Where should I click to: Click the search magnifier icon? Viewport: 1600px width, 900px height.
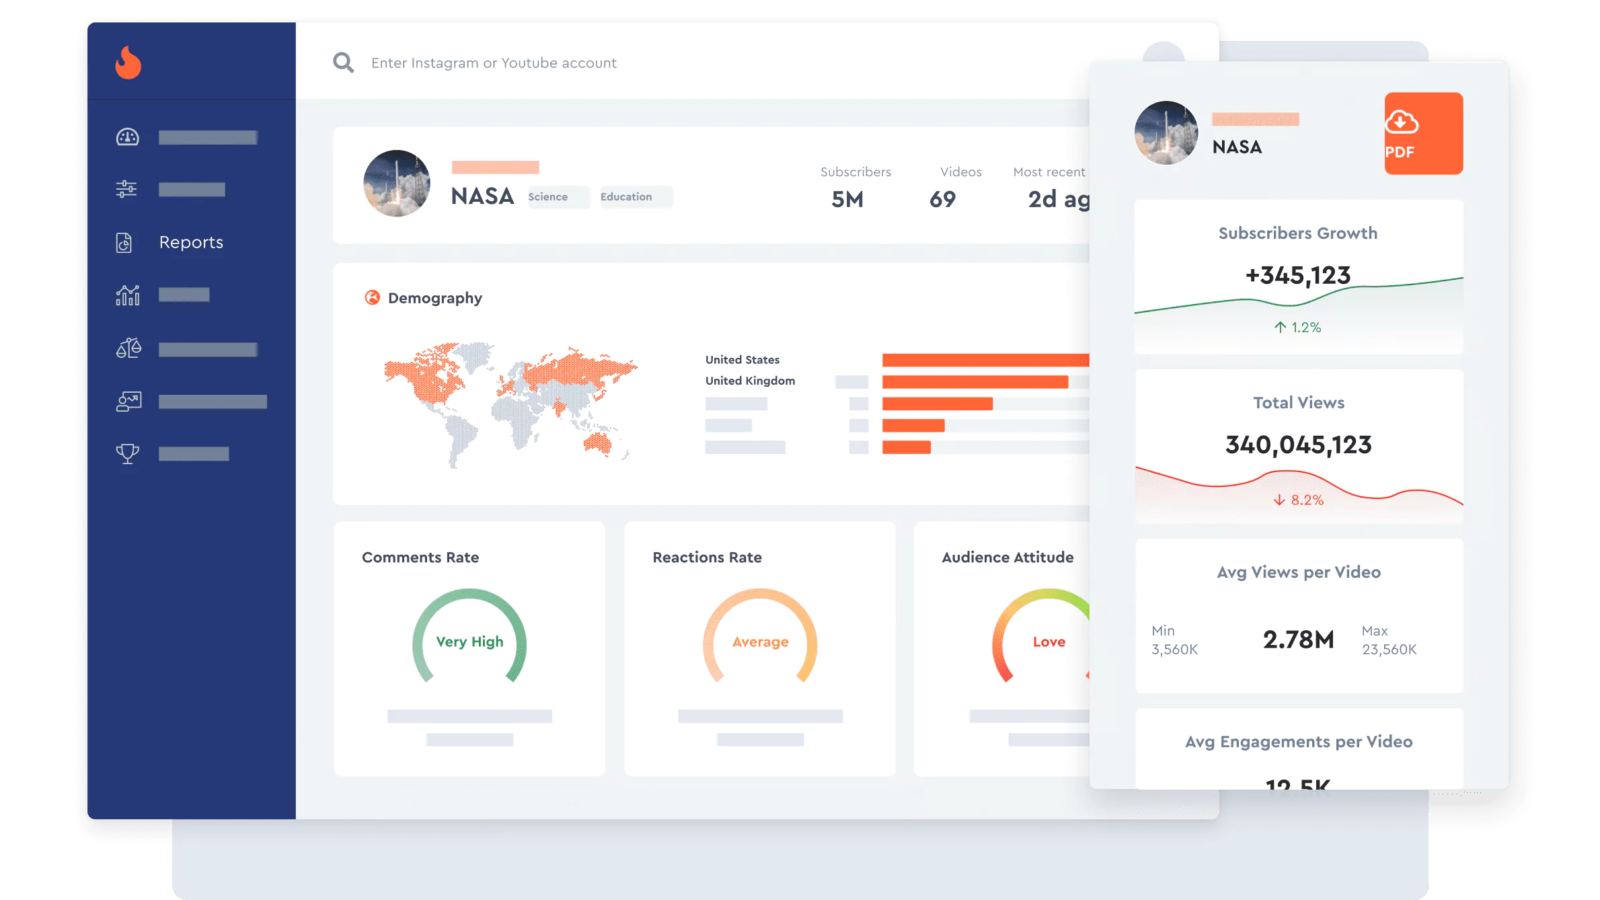[x=343, y=63]
